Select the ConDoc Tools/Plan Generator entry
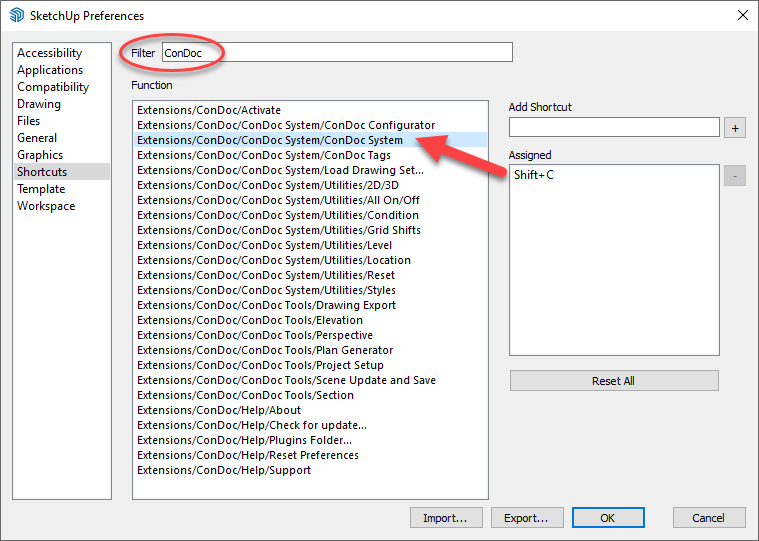Image resolution: width=759 pixels, height=541 pixels. (x=265, y=350)
